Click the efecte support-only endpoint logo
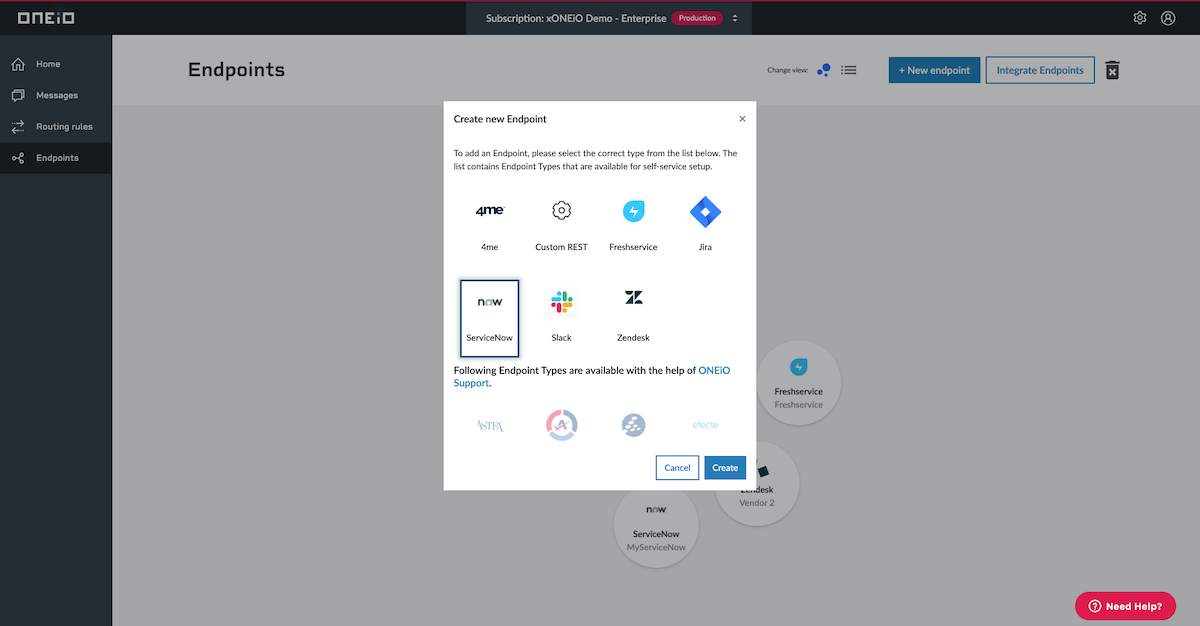The image size is (1200, 626). pos(705,425)
